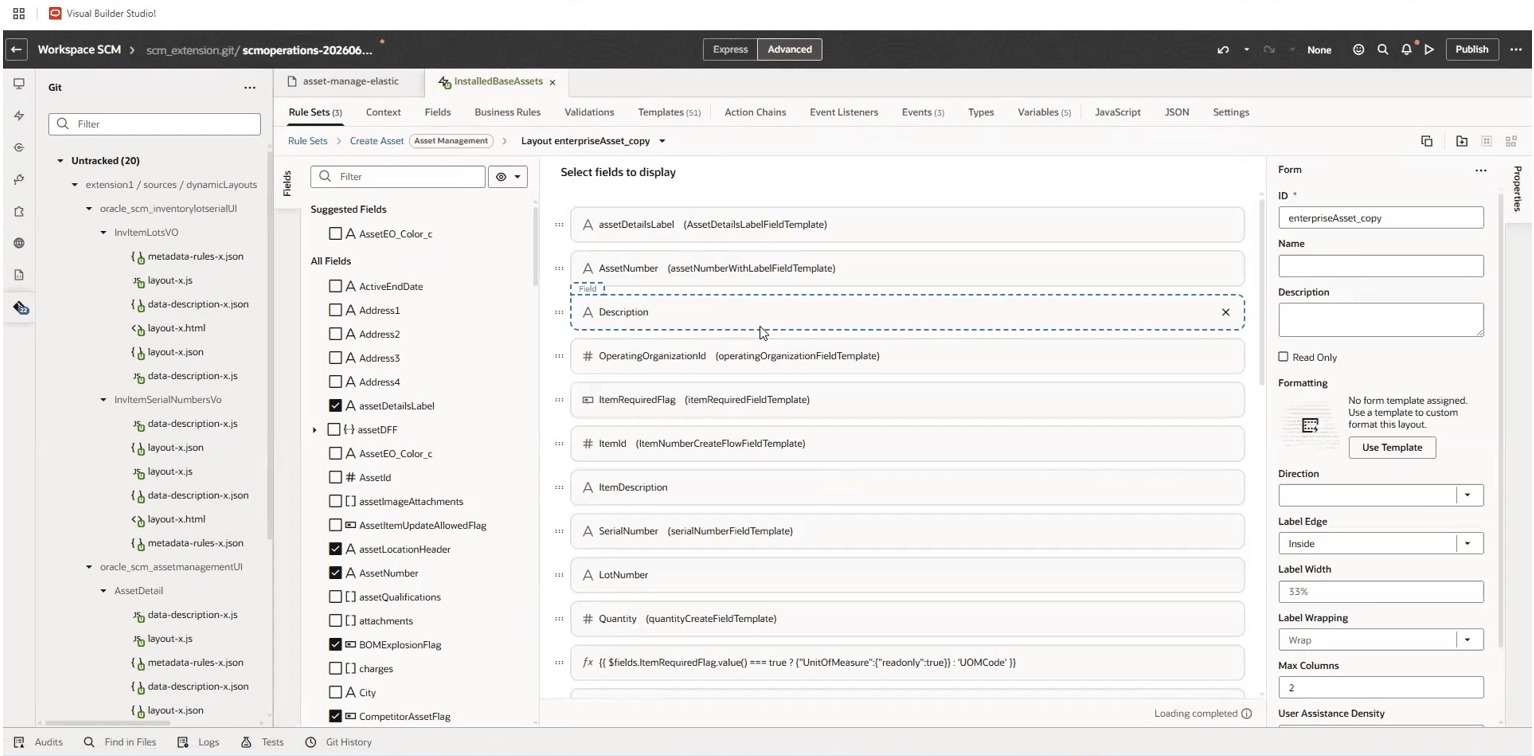Click the Max Columns input field

tap(1380, 687)
